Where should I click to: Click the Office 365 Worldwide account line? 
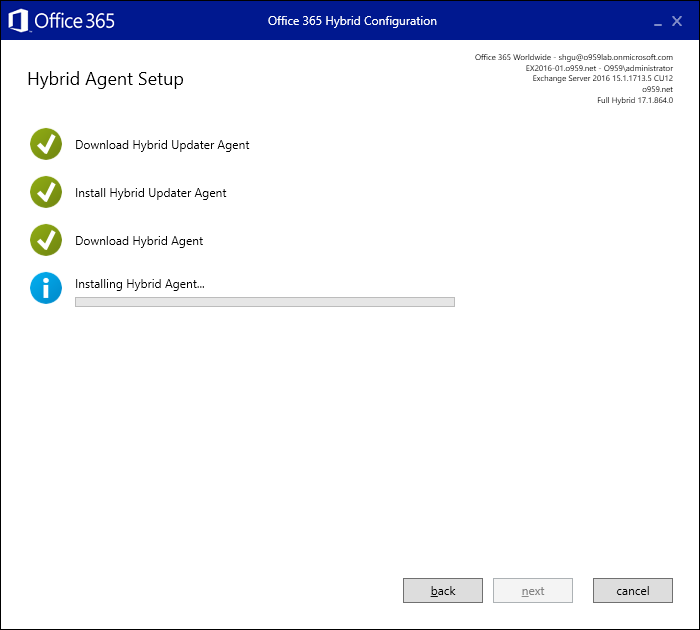[574, 57]
